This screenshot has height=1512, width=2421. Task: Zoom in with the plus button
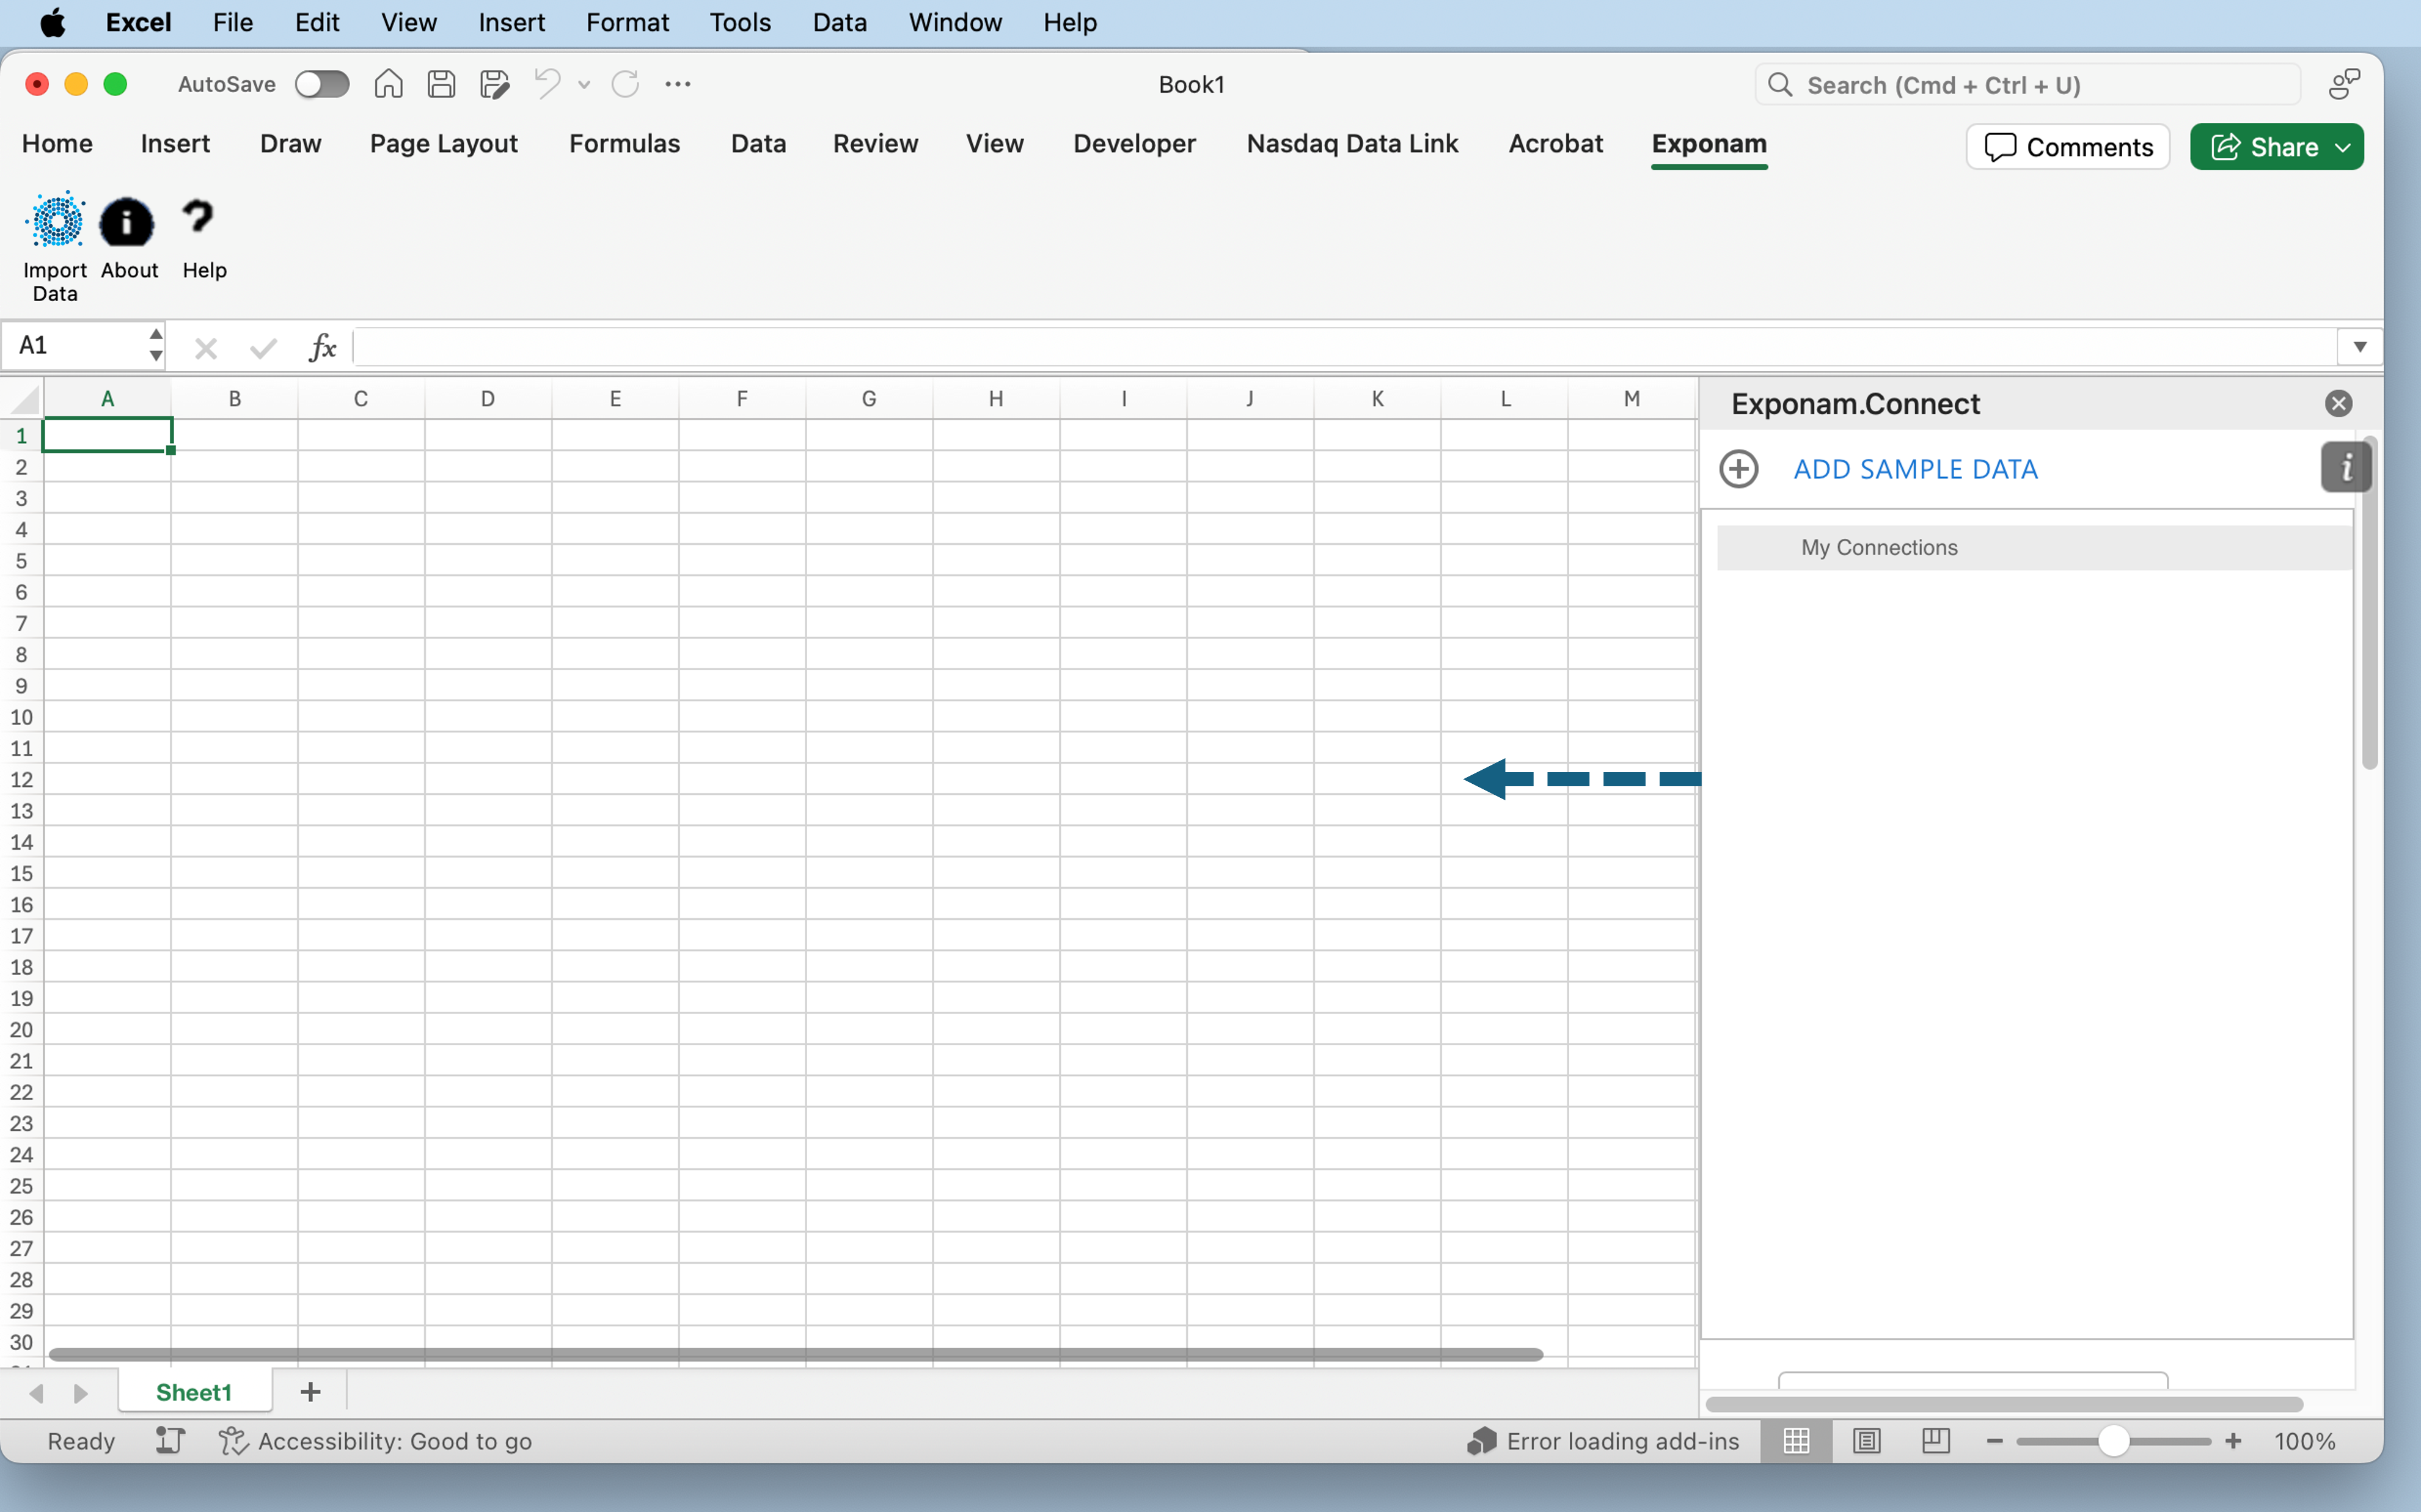tap(2233, 1441)
